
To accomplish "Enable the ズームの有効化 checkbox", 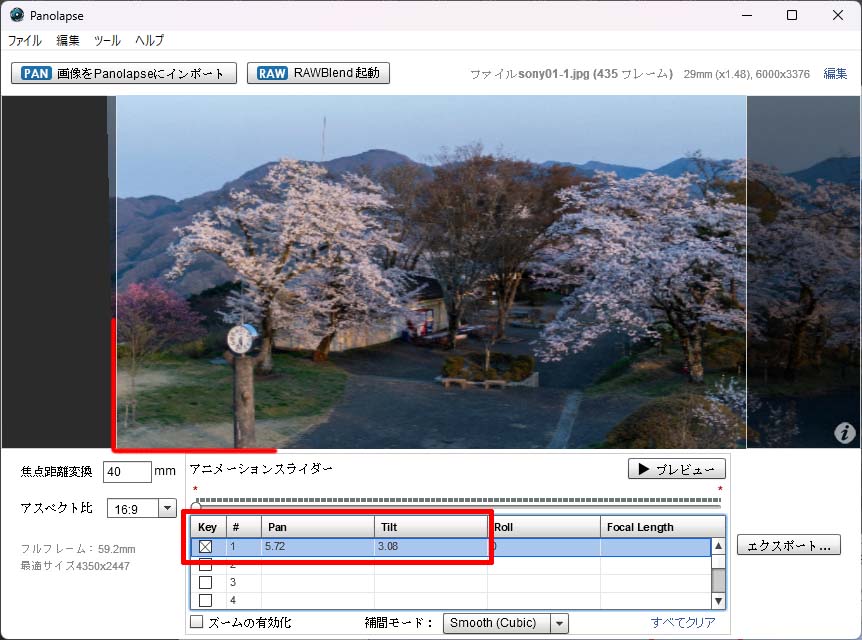I will point(197,623).
